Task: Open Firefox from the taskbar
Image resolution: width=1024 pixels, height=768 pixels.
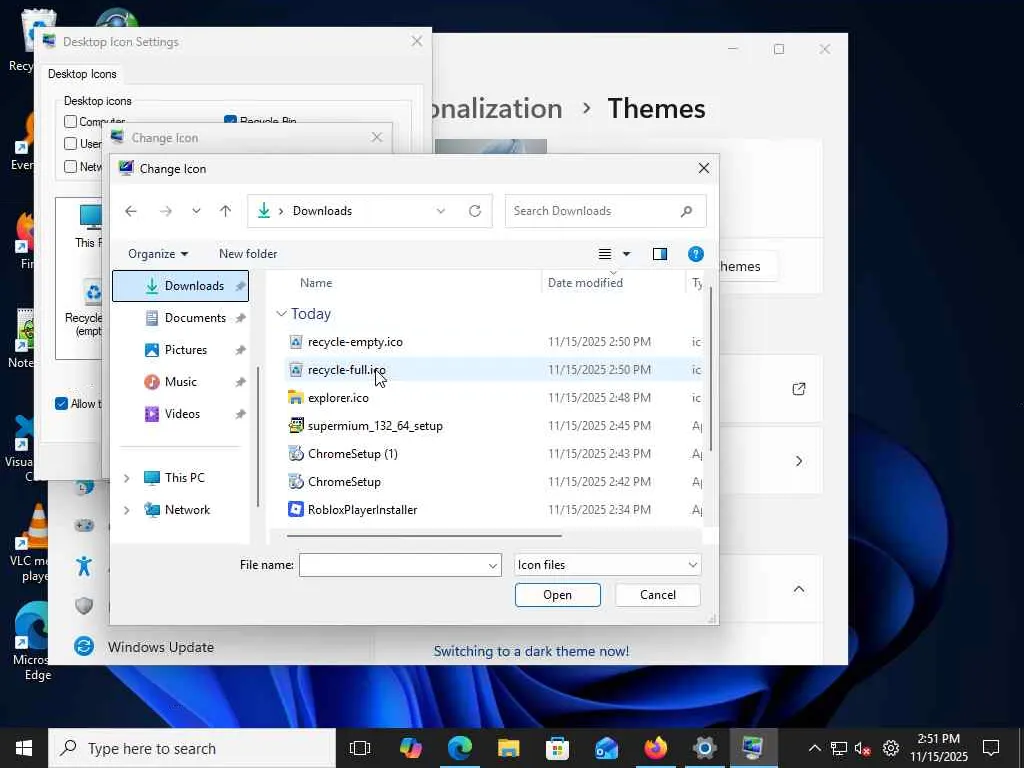Action: (655, 748)
